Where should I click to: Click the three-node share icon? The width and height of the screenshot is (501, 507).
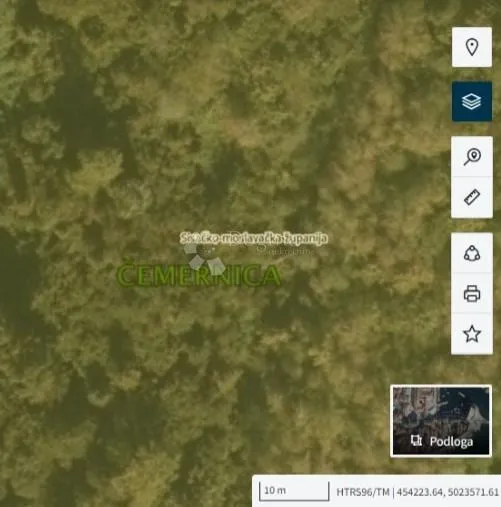(x=472, y=253)
